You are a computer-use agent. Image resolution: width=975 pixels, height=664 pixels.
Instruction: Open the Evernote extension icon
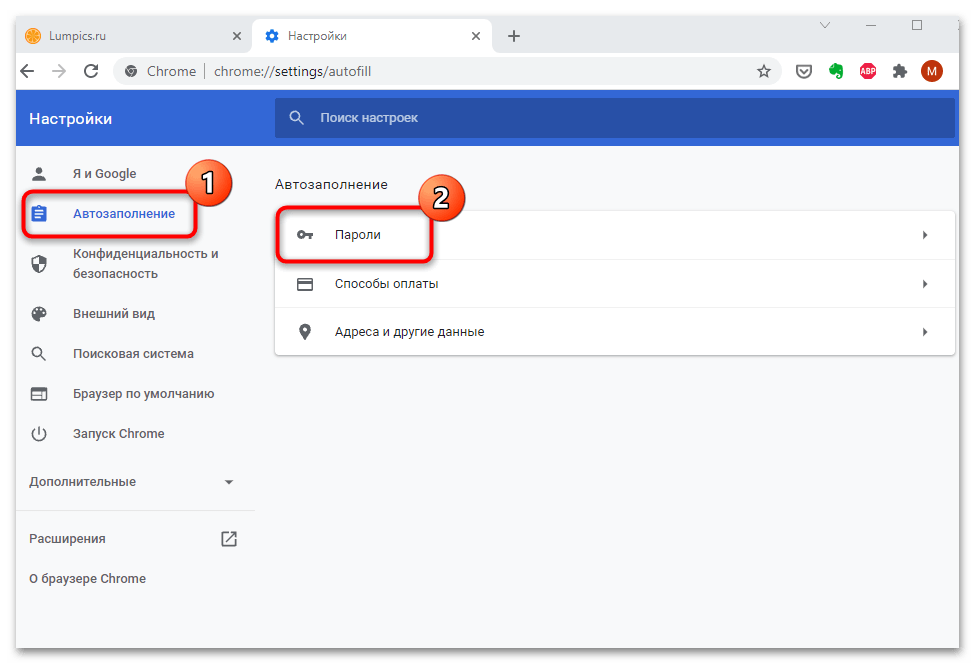[x=836, y=71]
